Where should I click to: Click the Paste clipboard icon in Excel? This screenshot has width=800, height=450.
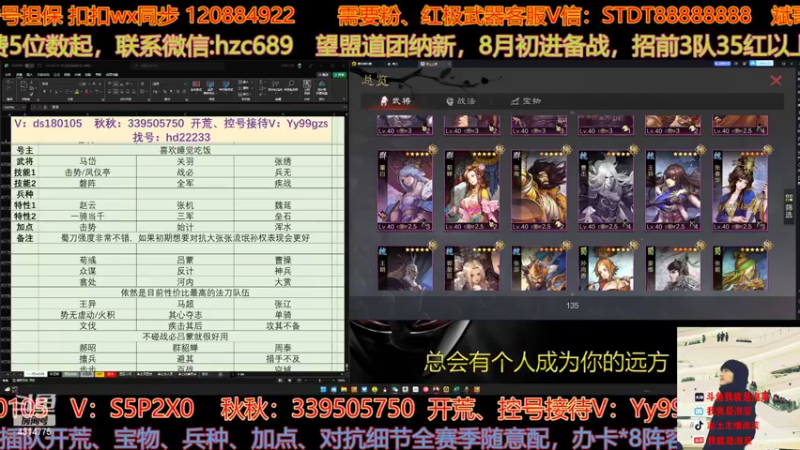click(x=23, y=86)
